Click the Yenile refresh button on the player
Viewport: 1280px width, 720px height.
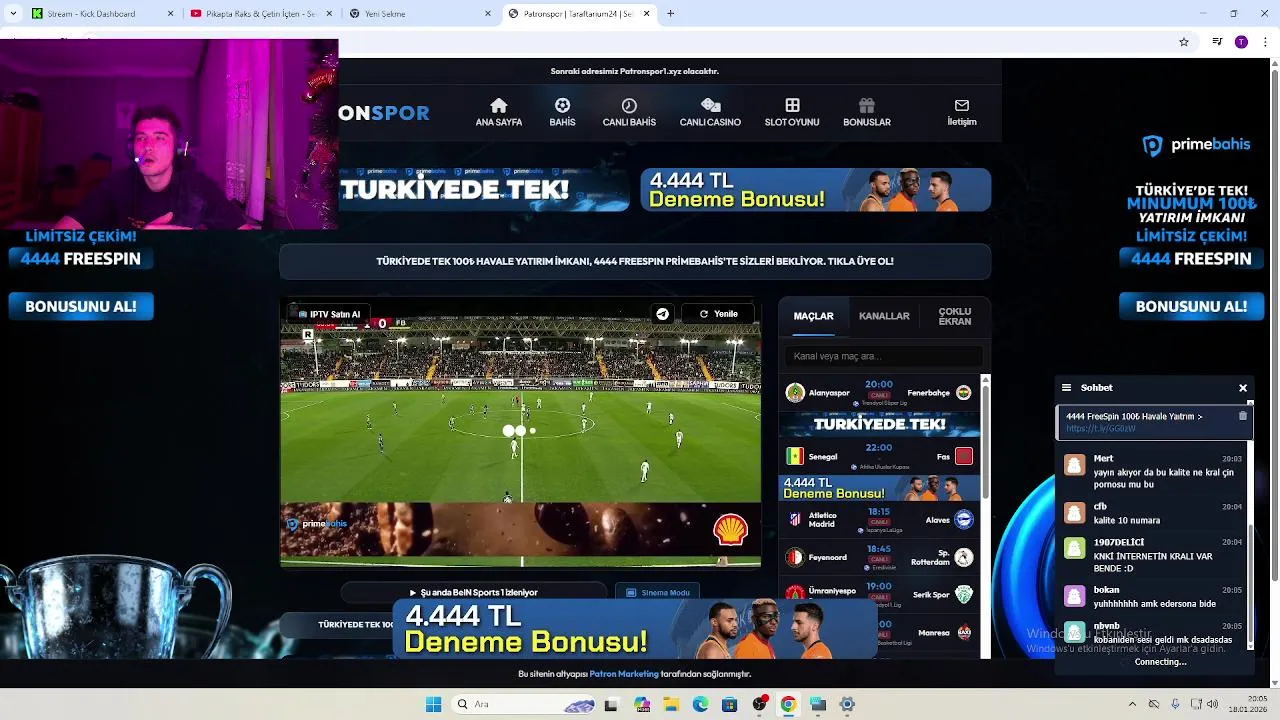coord(719,314)
